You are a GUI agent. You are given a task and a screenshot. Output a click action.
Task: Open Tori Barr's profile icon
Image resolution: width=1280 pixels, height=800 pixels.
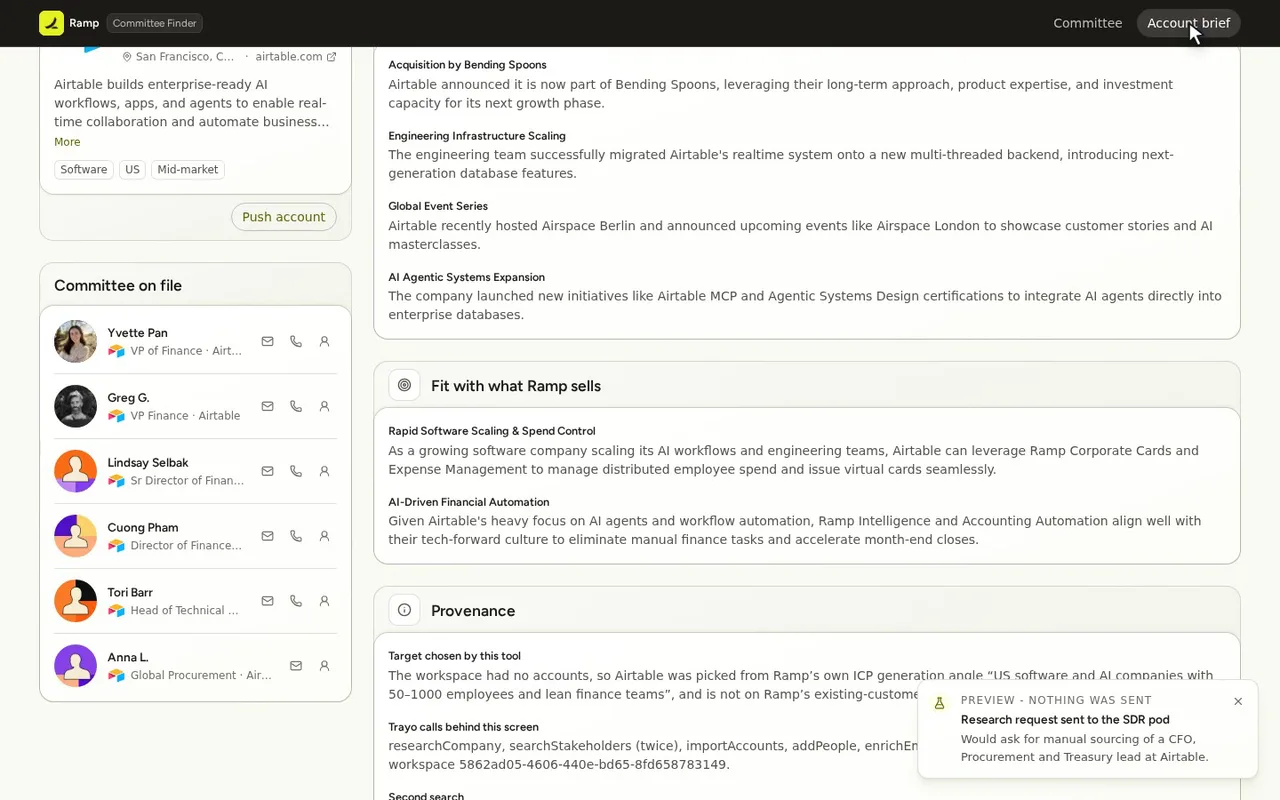[324, 601]
